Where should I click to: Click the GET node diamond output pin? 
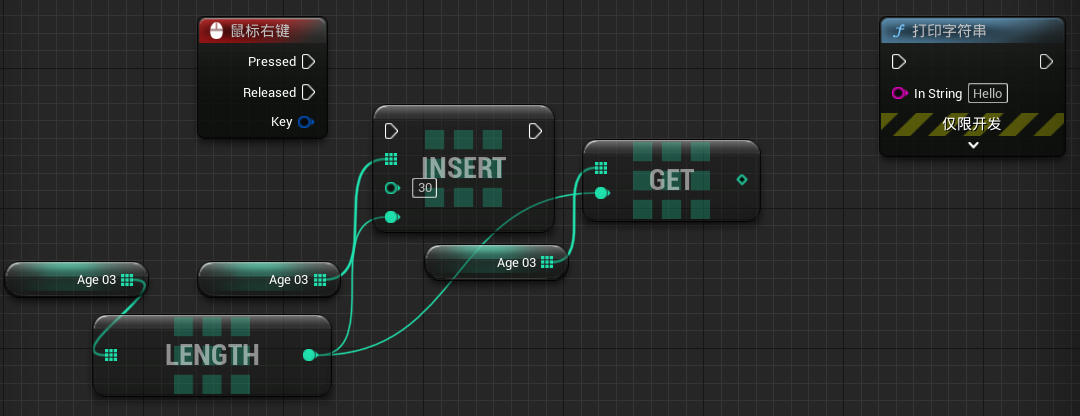[x=742, y=180]
